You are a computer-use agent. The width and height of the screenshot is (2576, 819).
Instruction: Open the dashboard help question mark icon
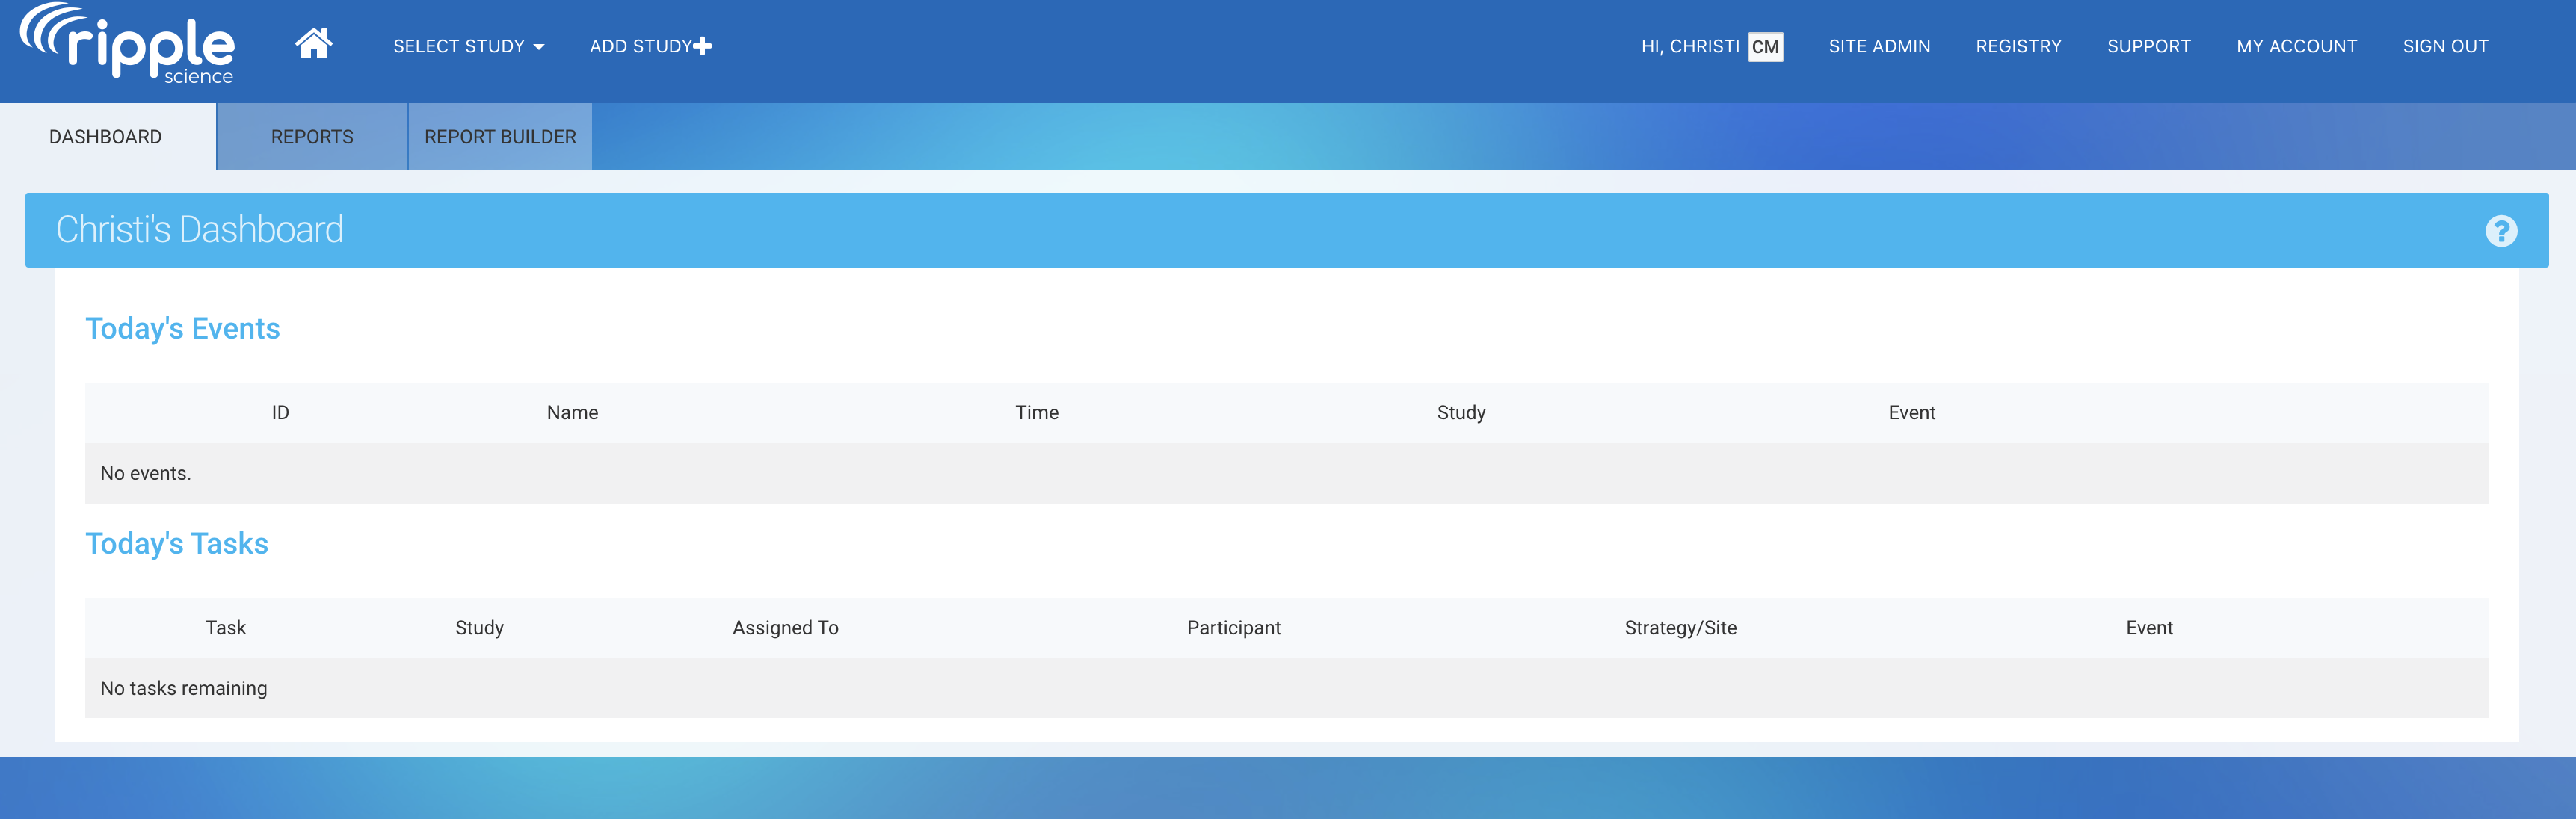click(2500, 231)
